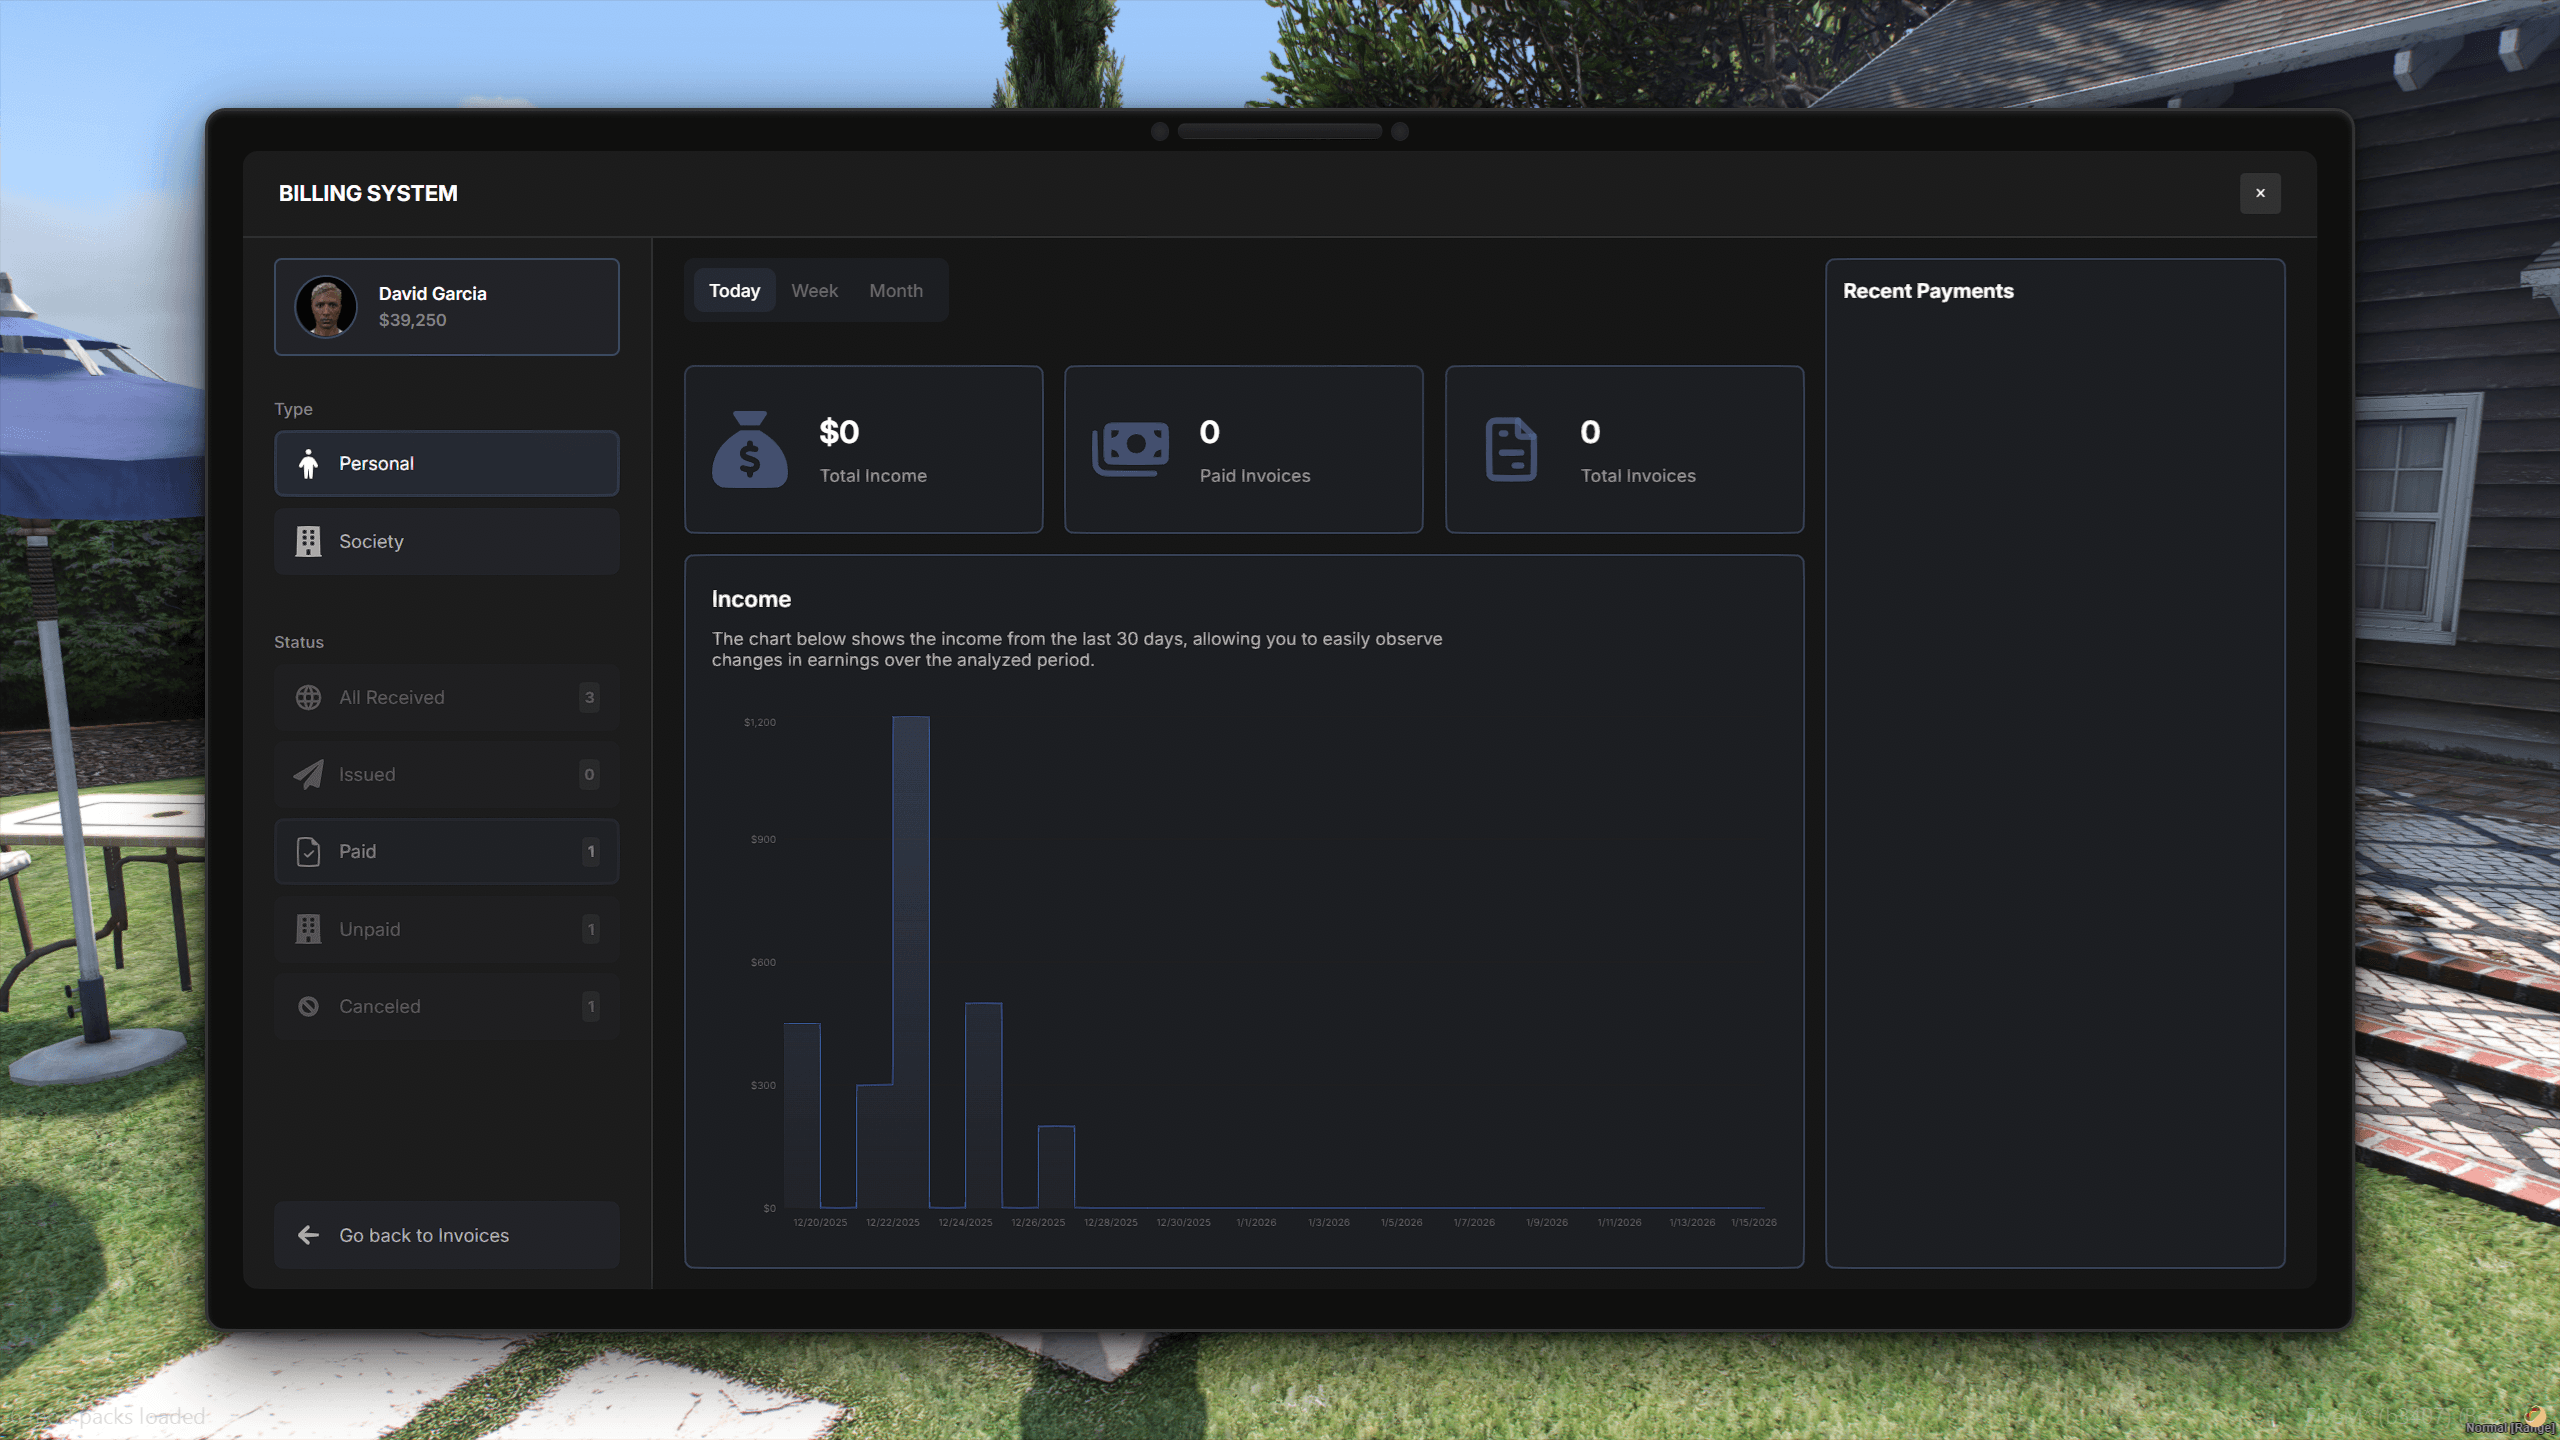Viewport: 2560px width, 1440px height.
Task: Click the Society building icon
Action: (308, 541)
